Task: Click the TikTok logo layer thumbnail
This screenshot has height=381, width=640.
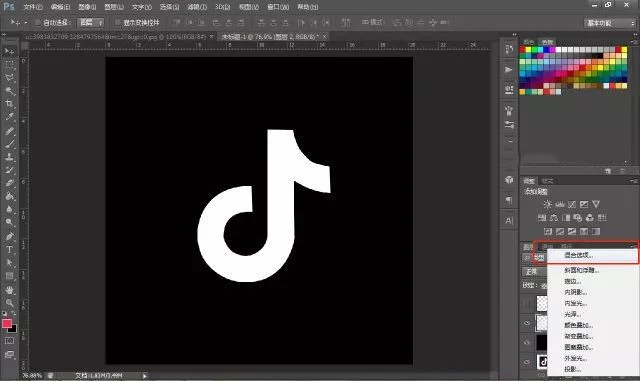Action: coord(542,361)
